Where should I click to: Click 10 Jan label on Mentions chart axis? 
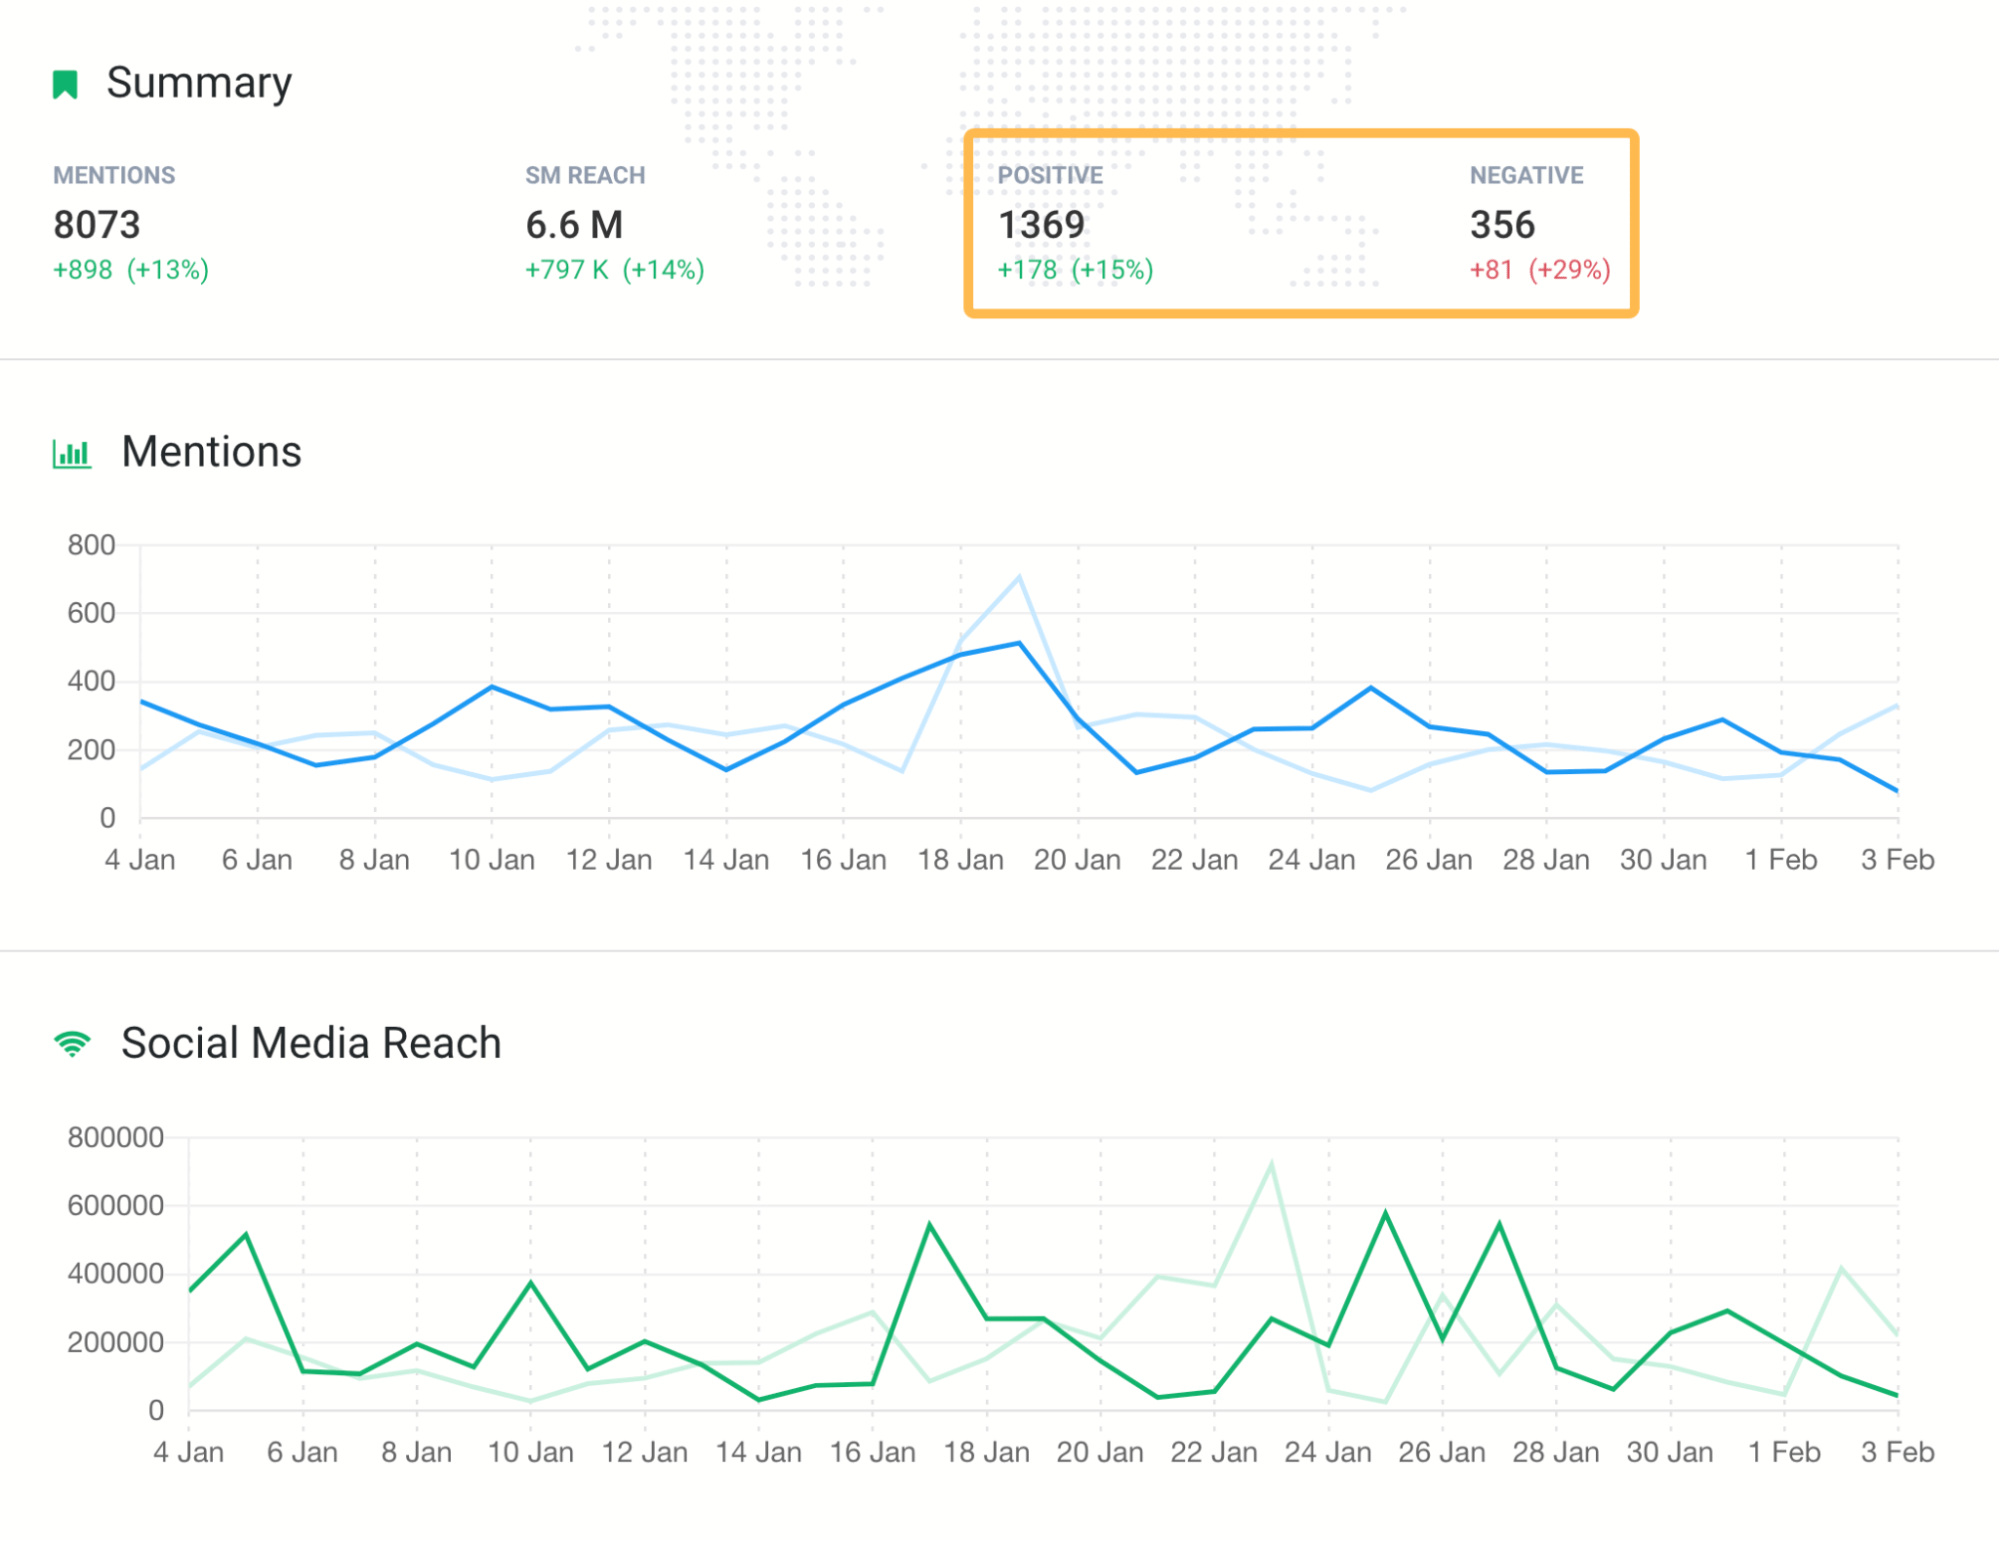[491, 860]
